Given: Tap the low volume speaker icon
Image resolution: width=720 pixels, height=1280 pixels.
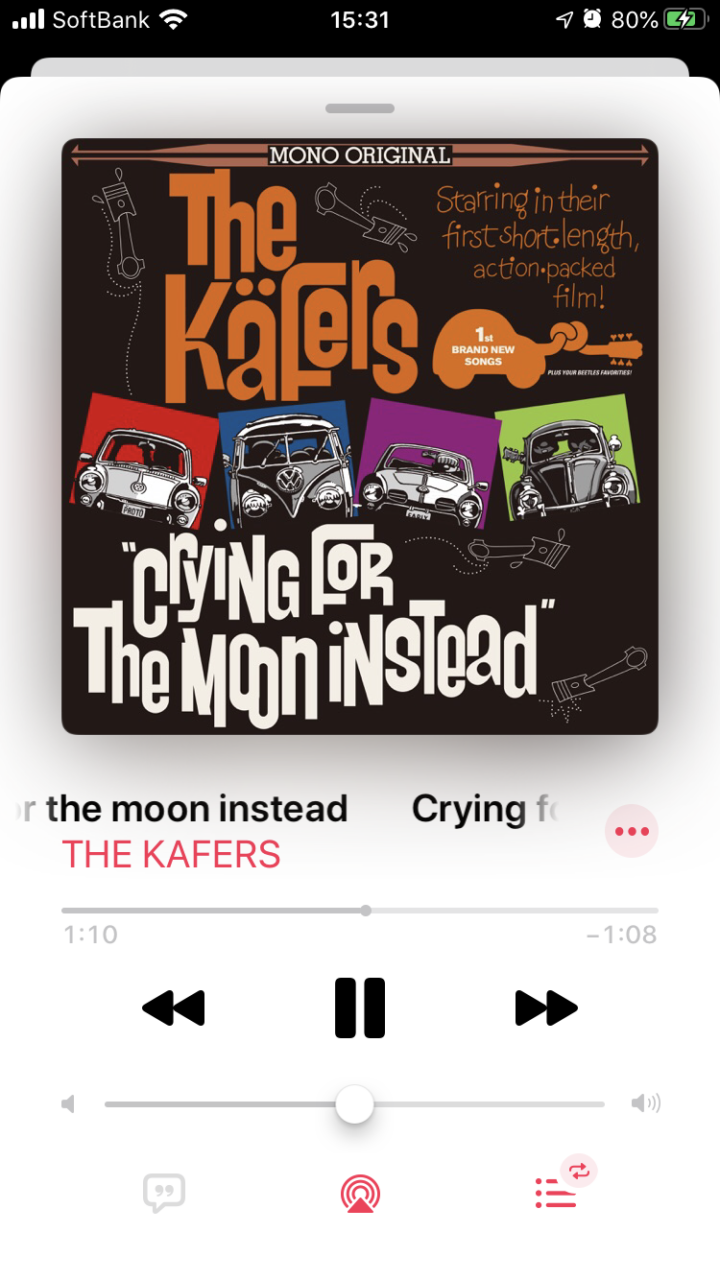Looking at the screenshot, I should pos(68,1104).
